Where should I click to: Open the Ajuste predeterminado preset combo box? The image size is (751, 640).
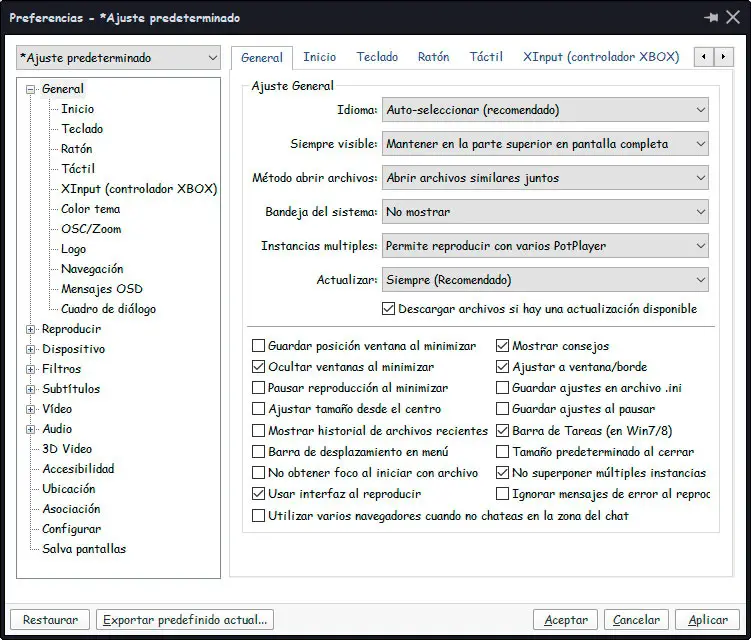click(119, 58)
